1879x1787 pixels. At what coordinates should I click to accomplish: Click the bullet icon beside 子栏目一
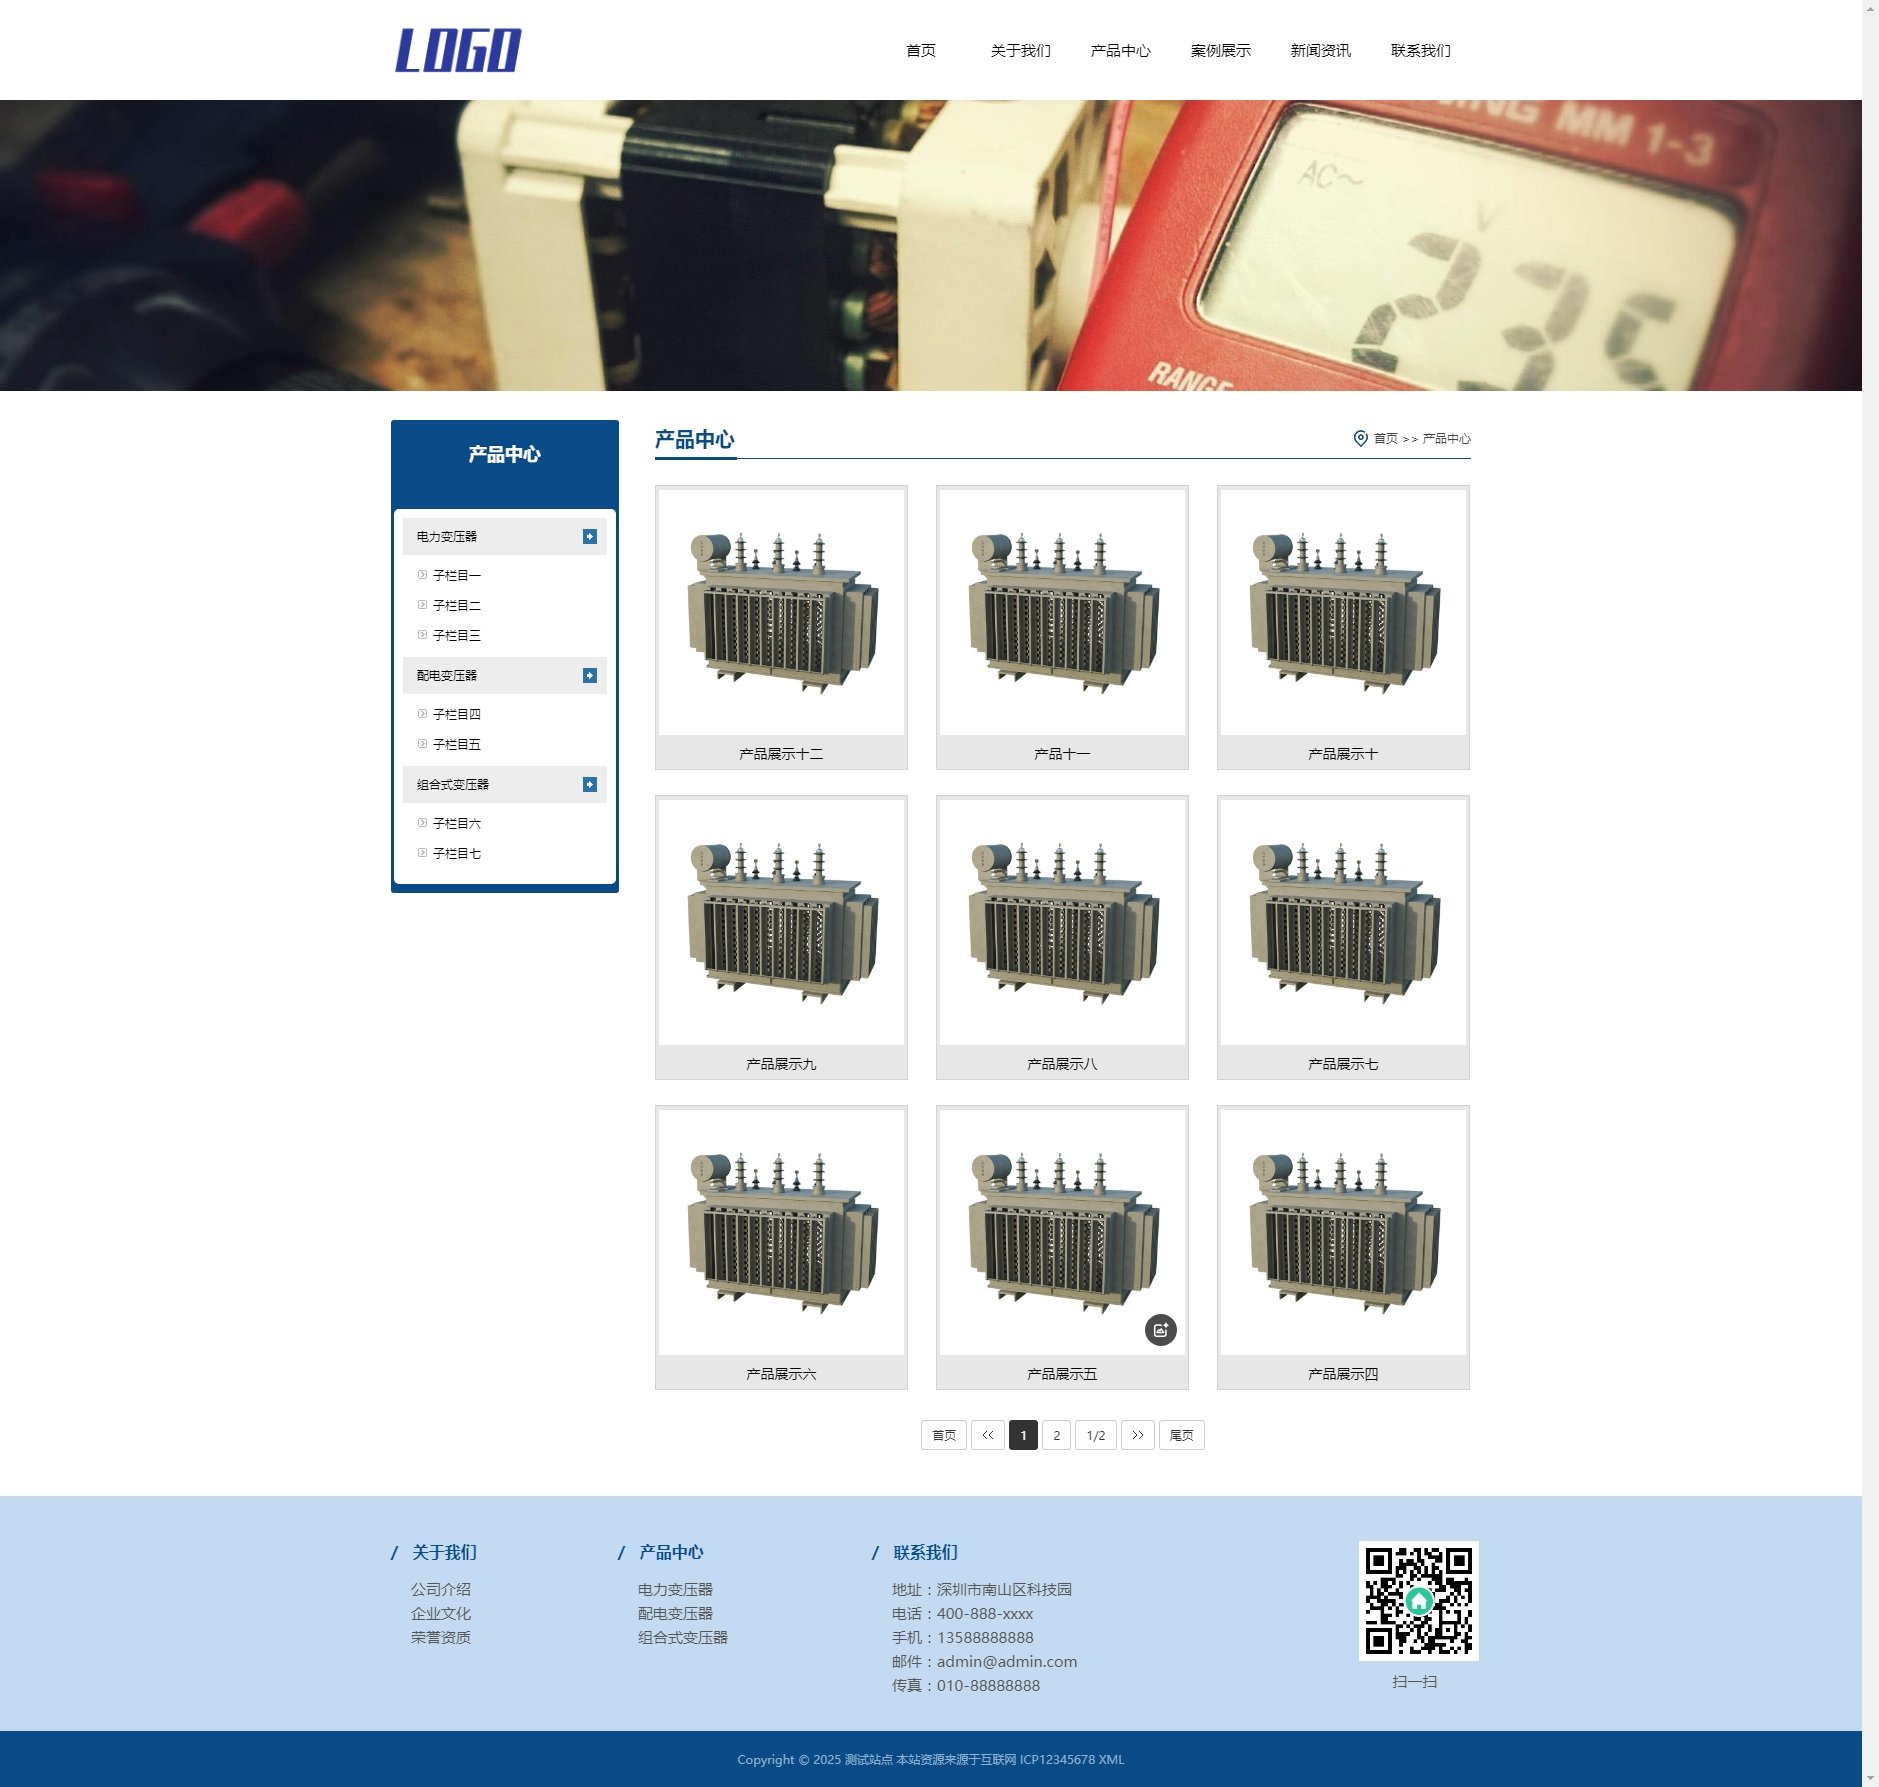point(422,575)
